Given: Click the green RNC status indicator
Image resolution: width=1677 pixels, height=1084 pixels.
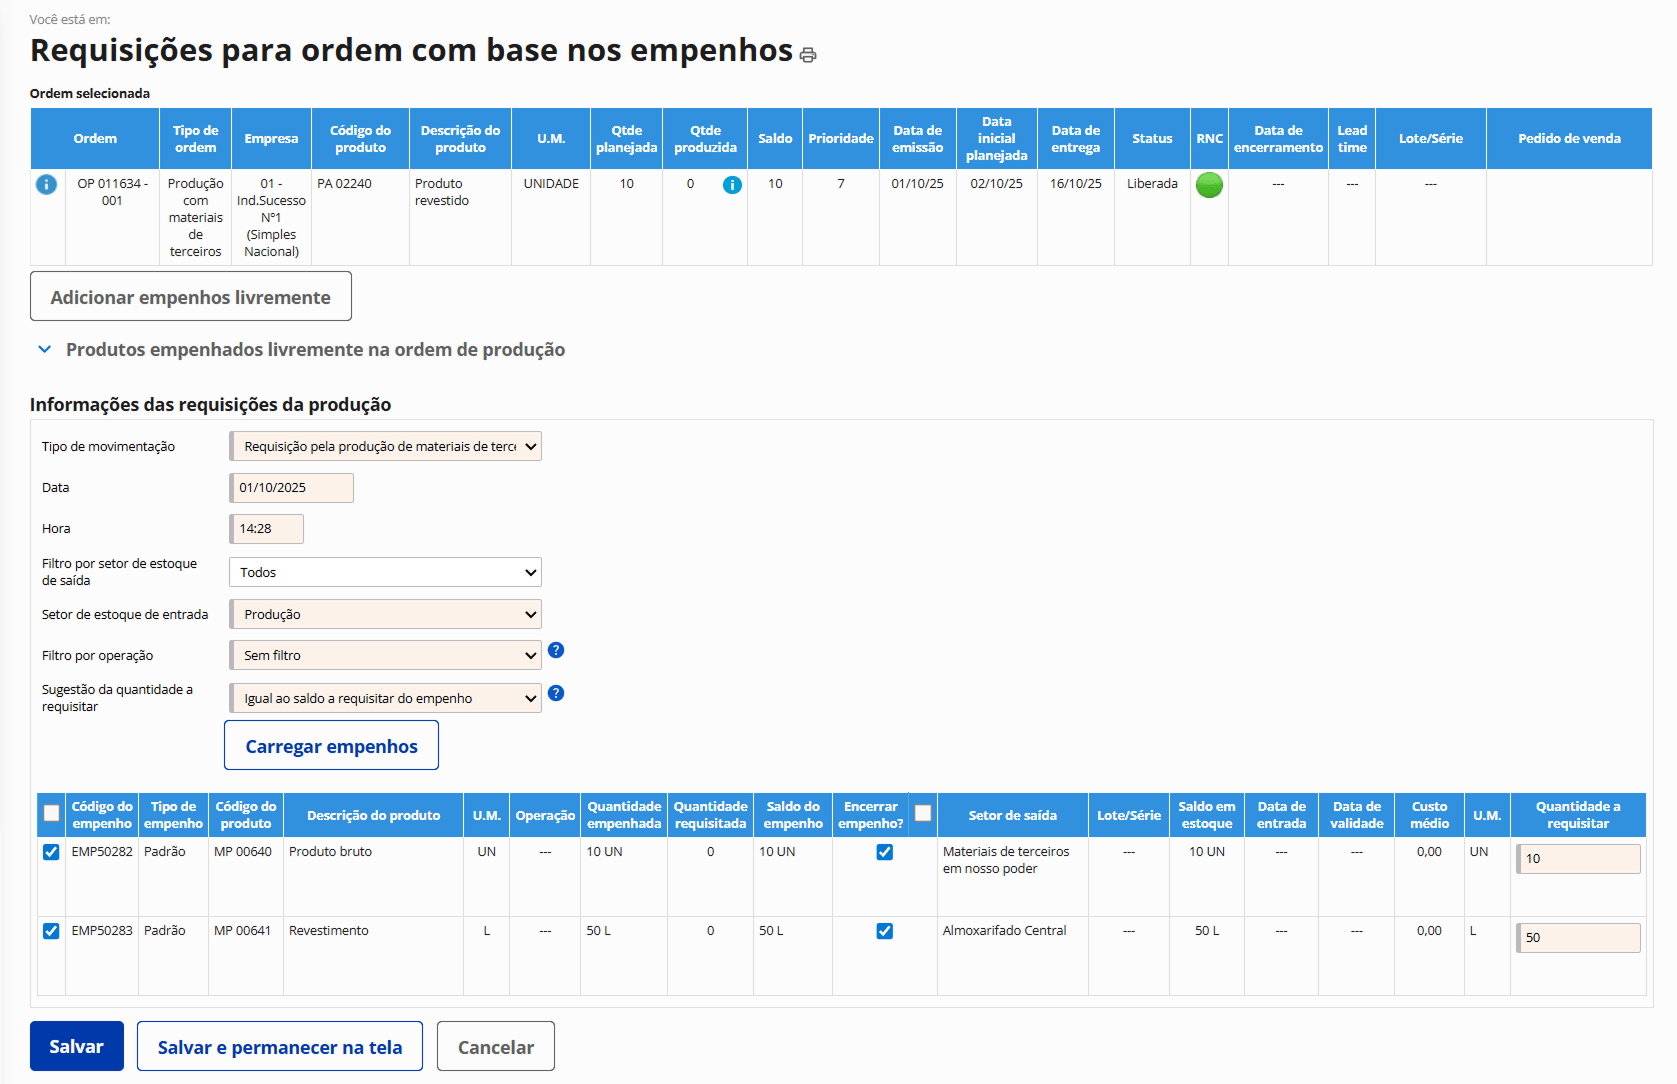Looking at the screenshot, I should pos(1209,185).
